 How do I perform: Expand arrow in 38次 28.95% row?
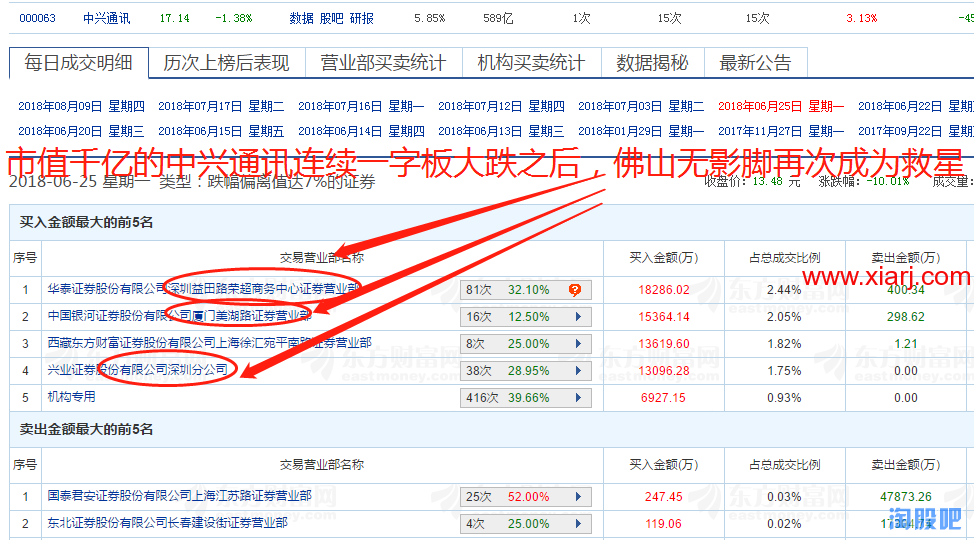578,371
